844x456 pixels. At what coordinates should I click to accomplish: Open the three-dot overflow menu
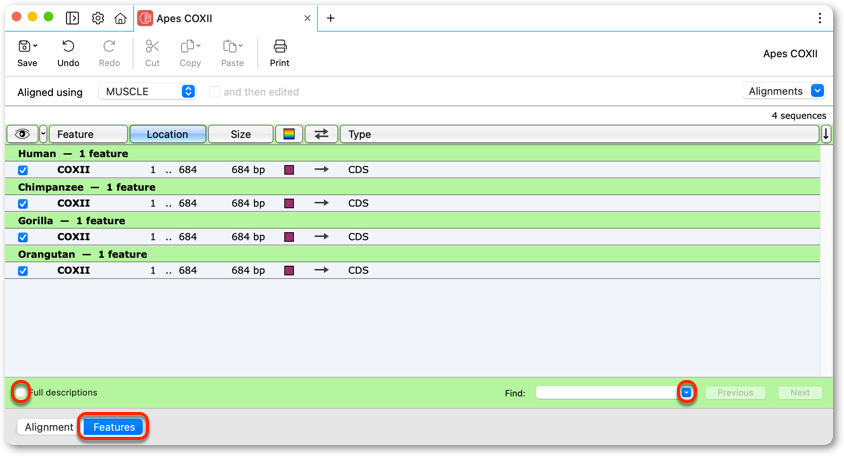(819, 18)
